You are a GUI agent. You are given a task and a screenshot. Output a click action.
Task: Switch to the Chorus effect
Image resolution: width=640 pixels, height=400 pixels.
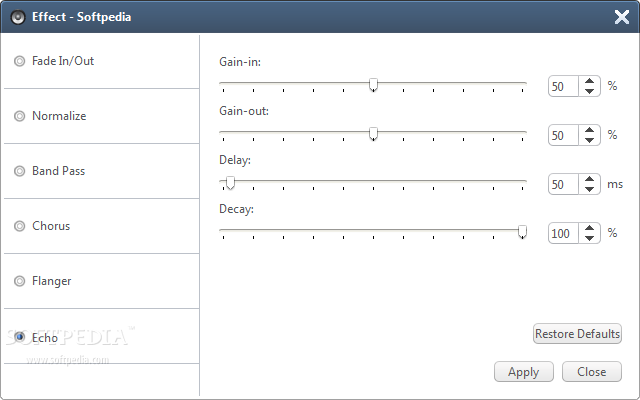click(19, 226)
